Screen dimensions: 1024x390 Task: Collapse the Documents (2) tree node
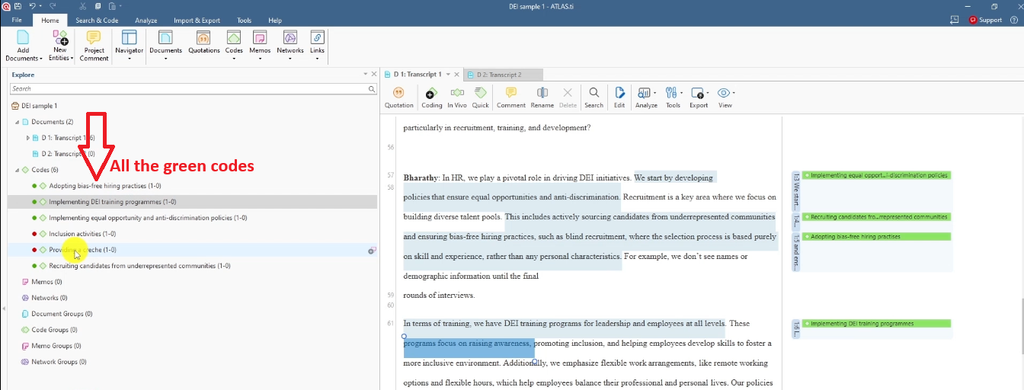(x=16, y=122)
